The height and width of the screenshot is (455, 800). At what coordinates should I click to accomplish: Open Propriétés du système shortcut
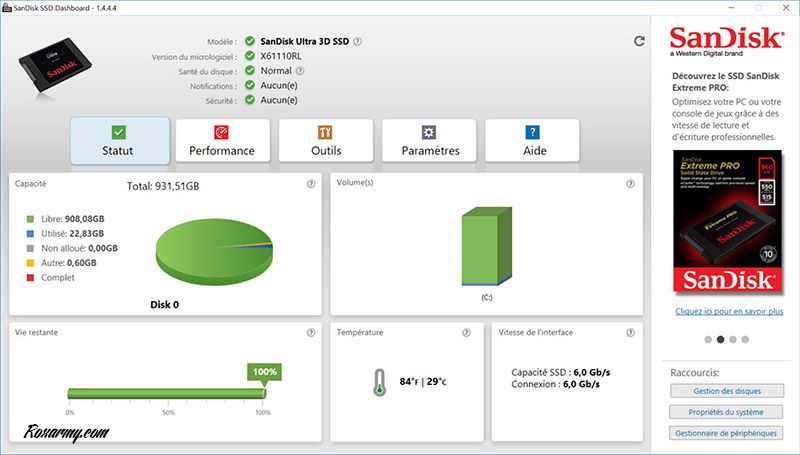coord(726,411)
